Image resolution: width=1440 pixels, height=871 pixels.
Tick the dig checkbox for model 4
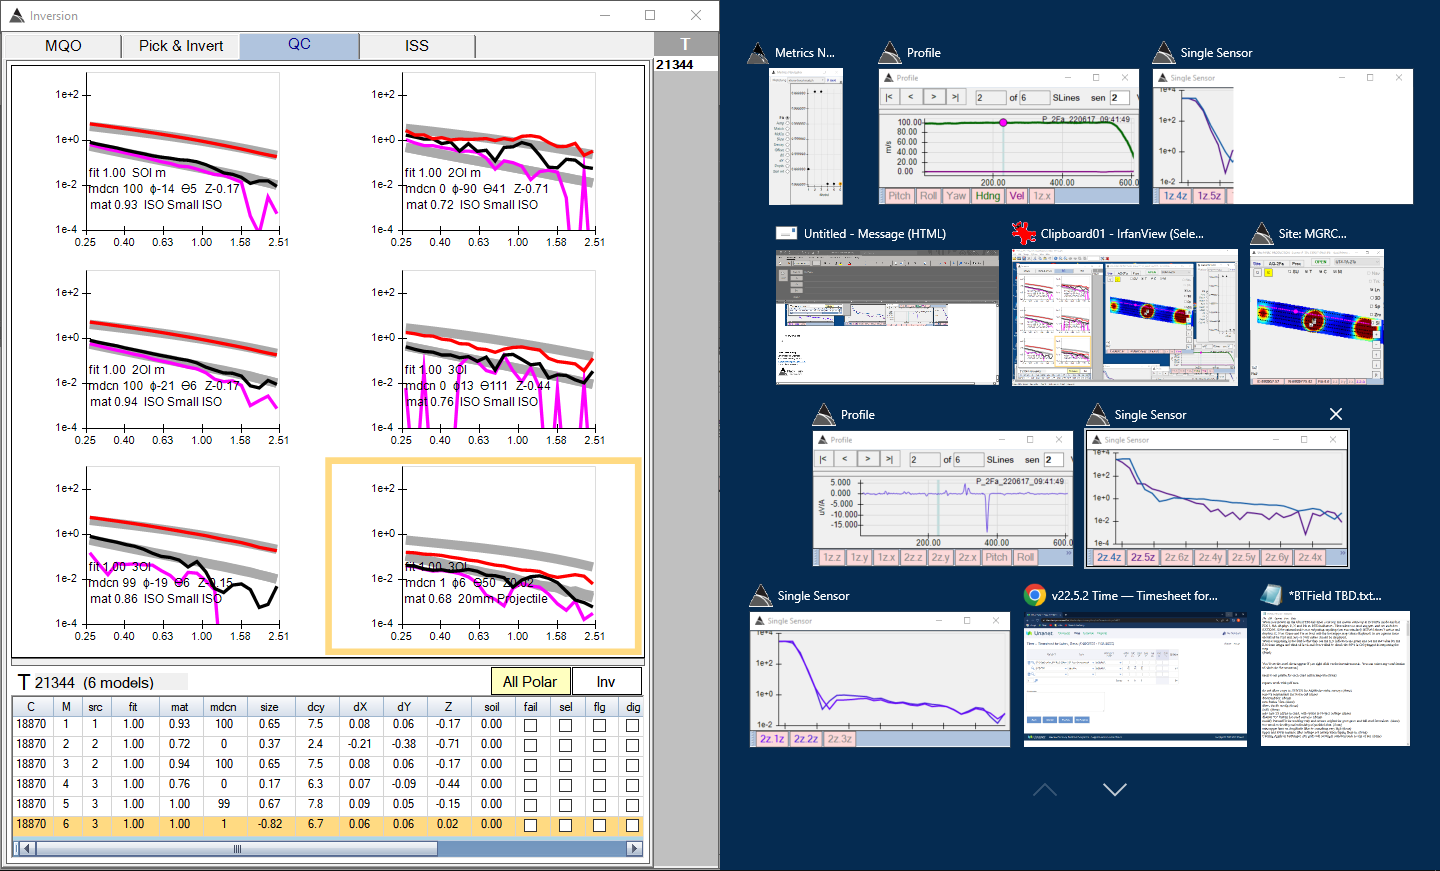(x=632, y=785)
